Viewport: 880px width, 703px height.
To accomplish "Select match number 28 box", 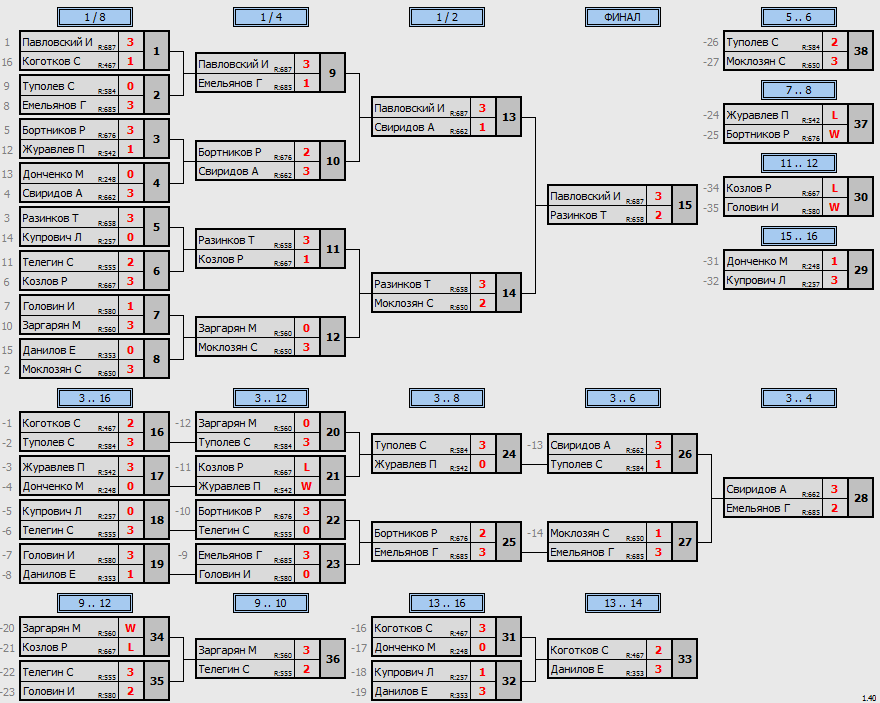I will [x=861, y=498].
